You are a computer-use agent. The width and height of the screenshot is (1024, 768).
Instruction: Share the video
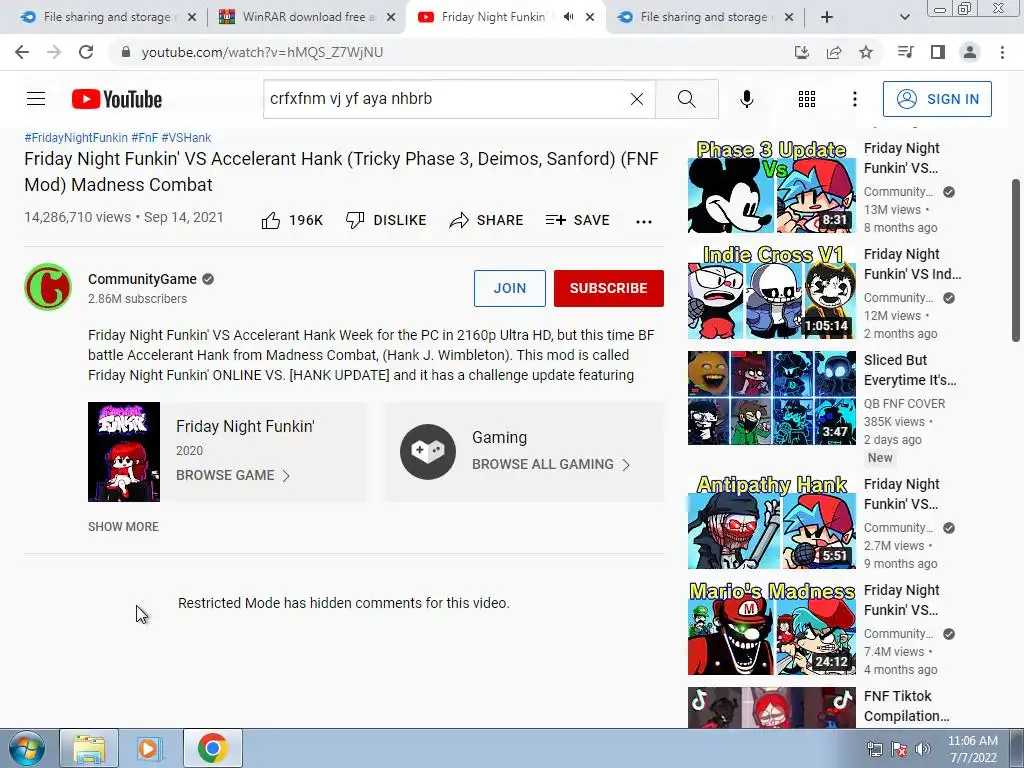pyautogui.click(x=487, y=221)
